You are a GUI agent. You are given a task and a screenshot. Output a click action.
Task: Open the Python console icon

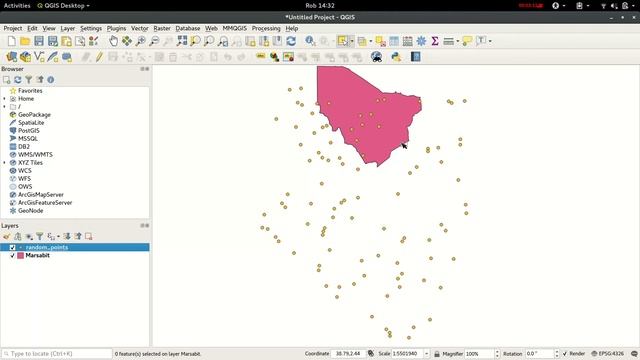point(396,57)
